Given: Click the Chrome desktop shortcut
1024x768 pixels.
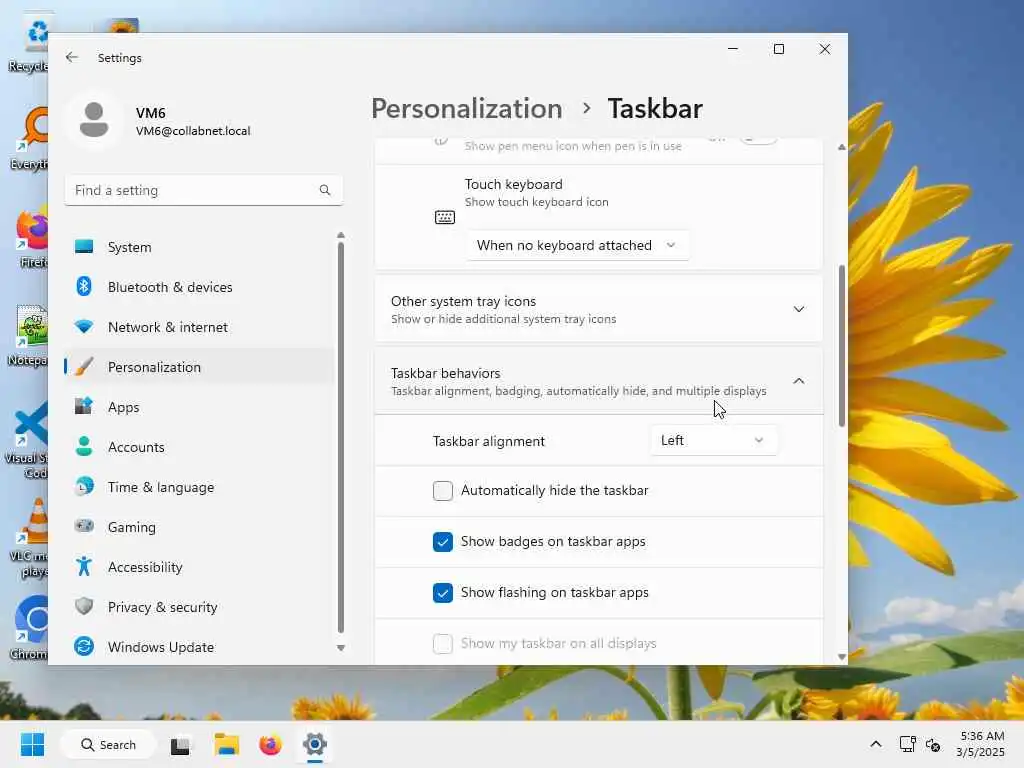Looking at the screenshot, I should (30, 628).
